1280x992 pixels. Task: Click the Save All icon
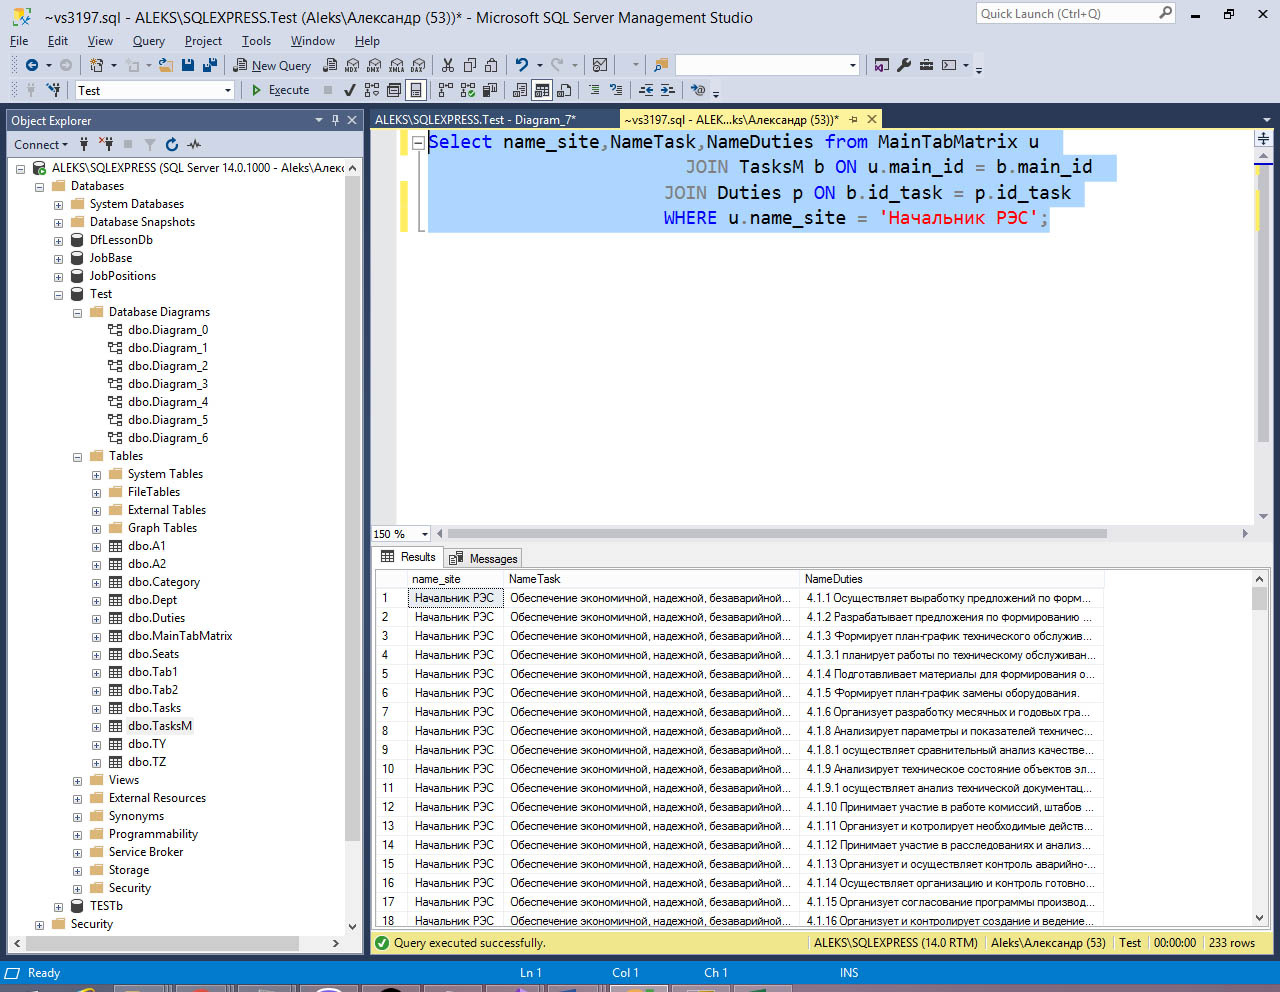[210, 65]
